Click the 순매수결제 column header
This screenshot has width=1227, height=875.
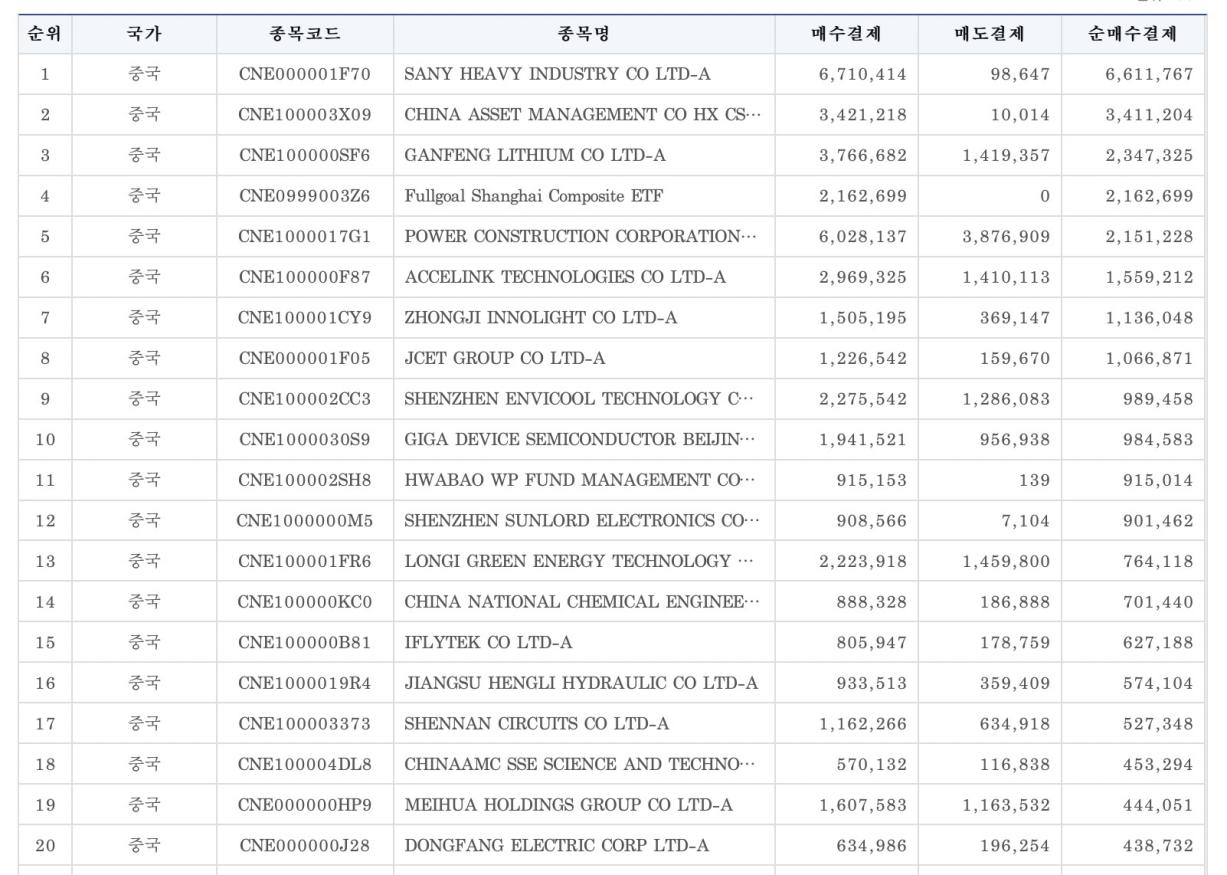coord(1132,35)
